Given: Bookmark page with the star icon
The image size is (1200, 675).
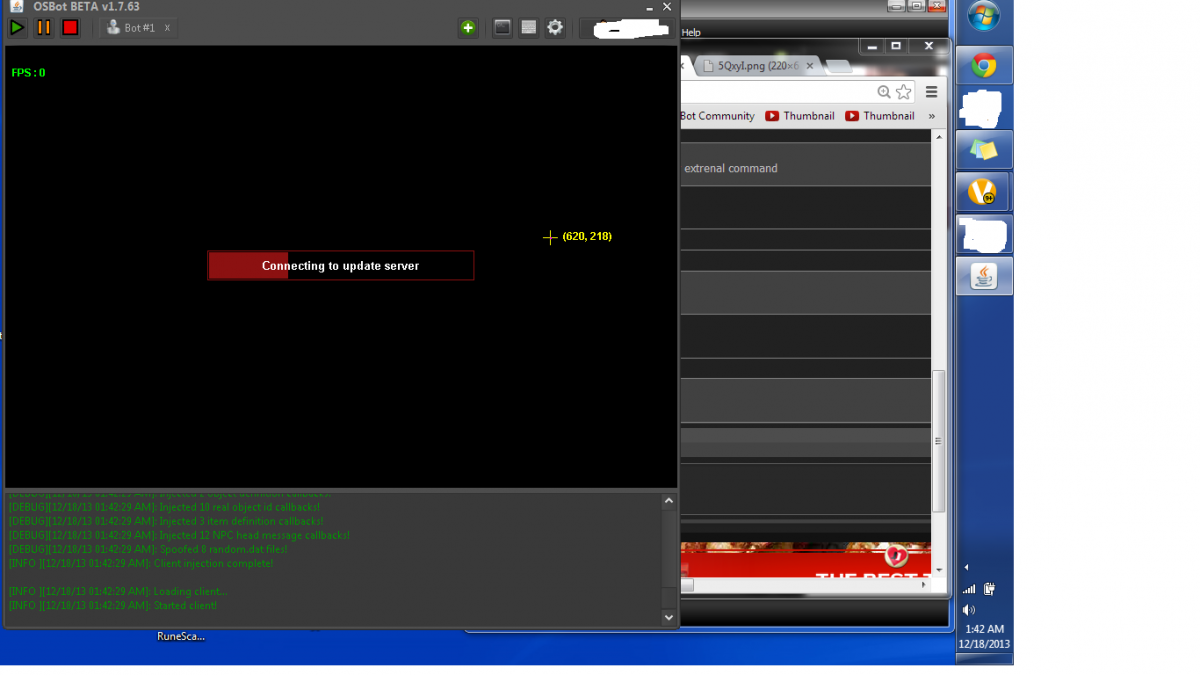Looking at the screenshot, I should (x=904, y=92).
